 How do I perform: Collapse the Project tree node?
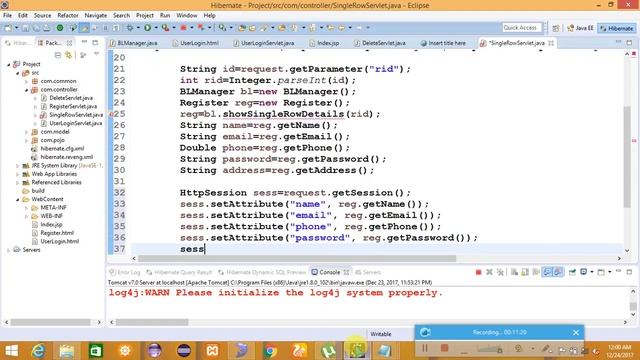pos(9,64)
